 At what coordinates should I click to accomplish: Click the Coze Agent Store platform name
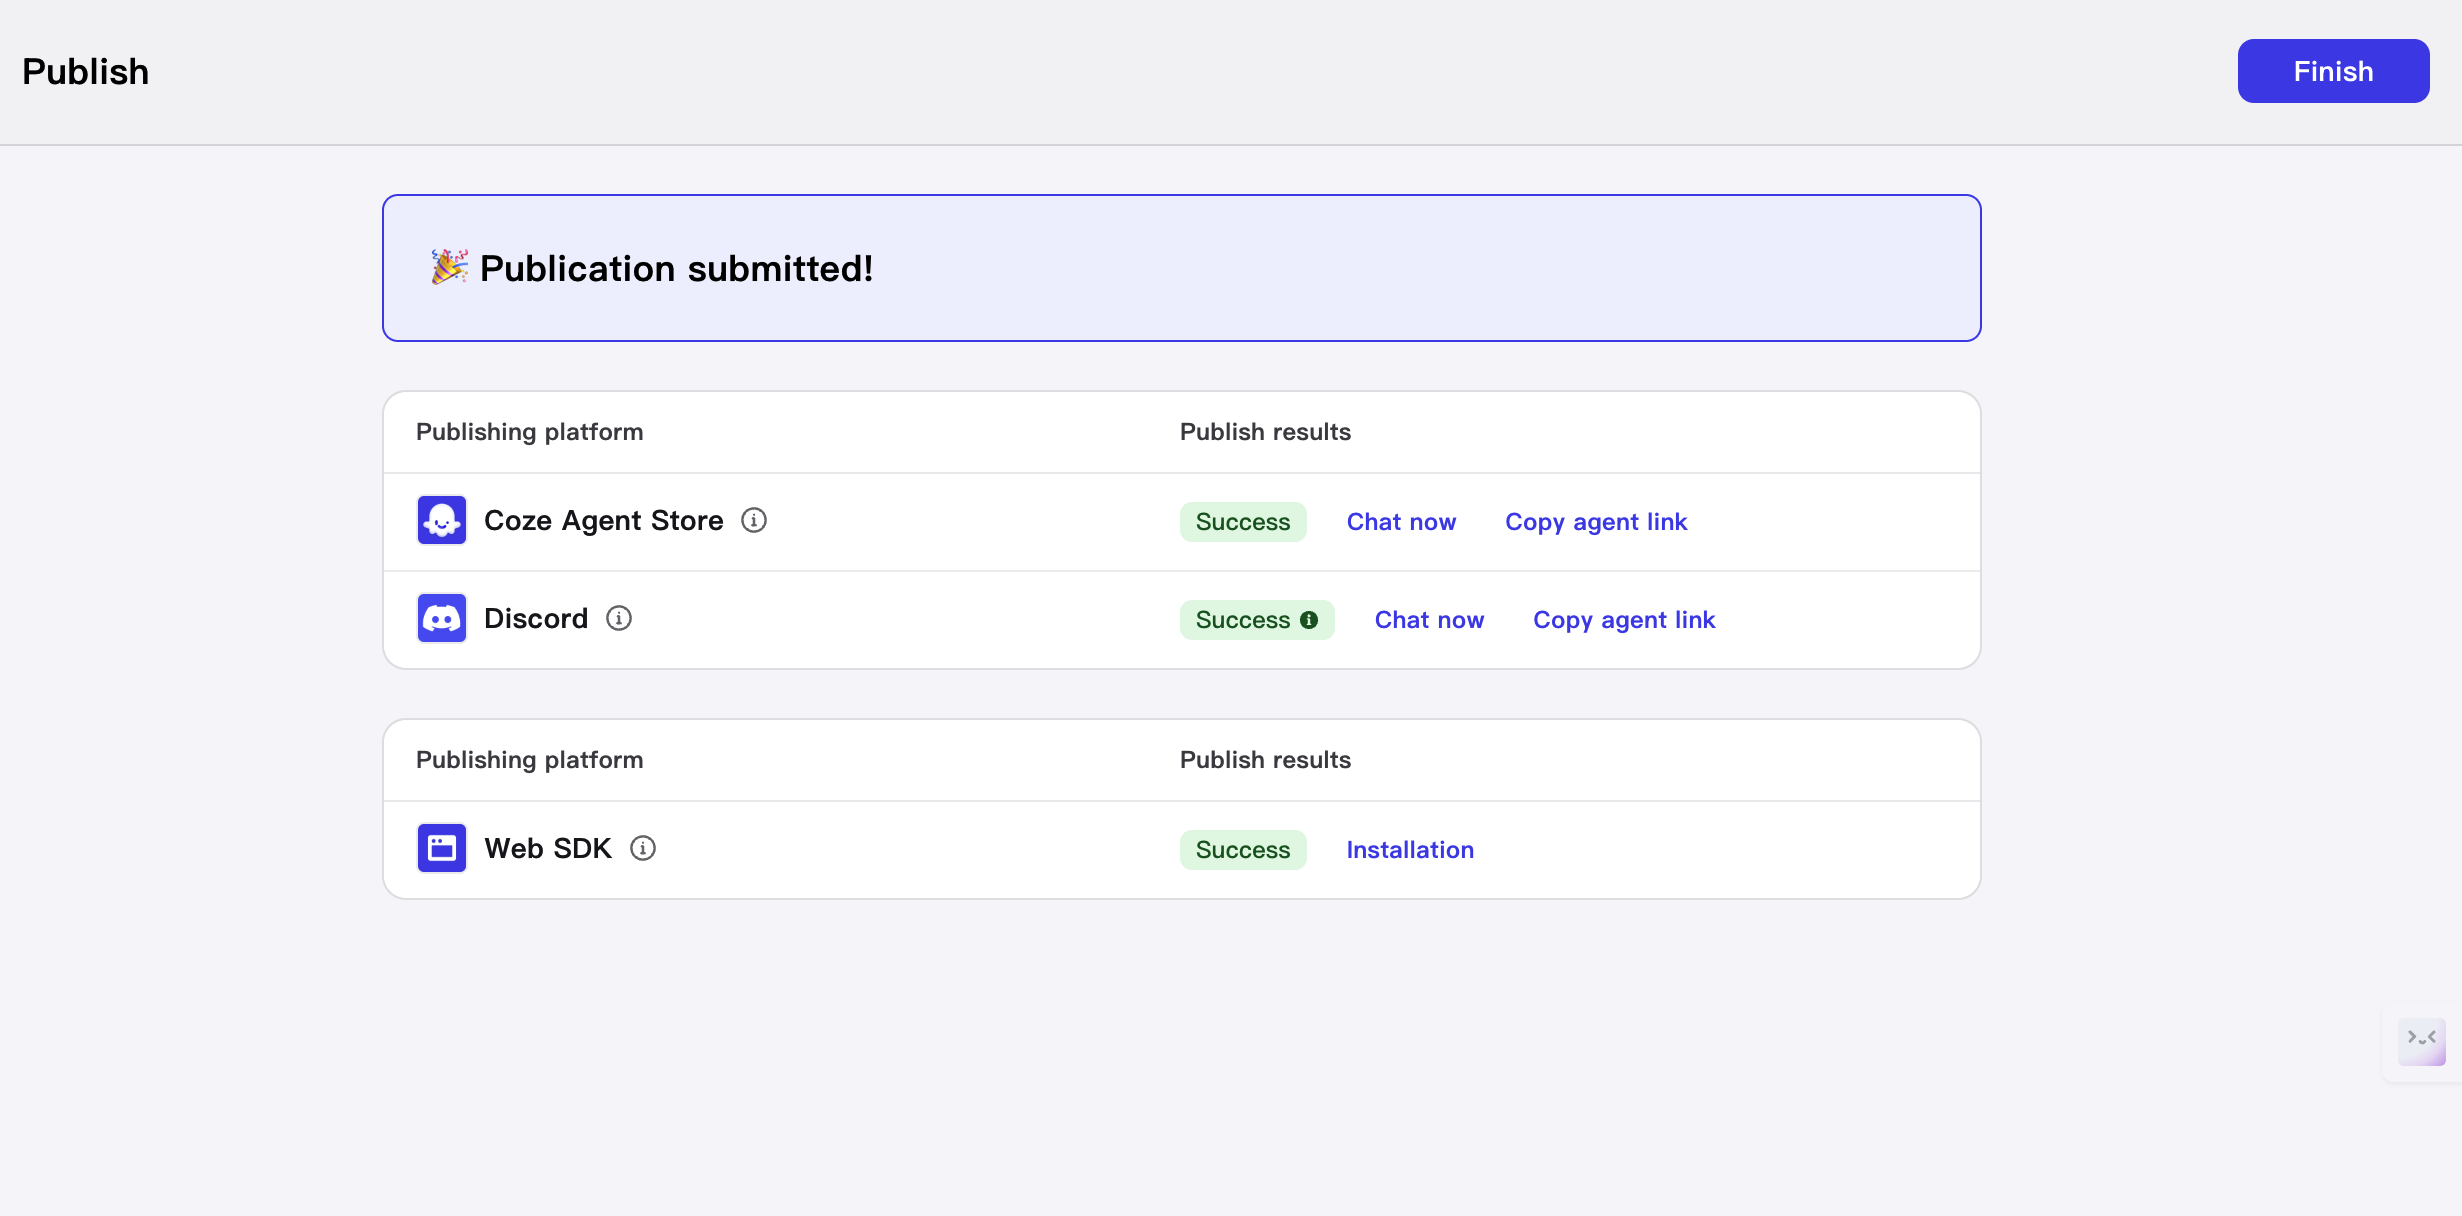point(603,520)
